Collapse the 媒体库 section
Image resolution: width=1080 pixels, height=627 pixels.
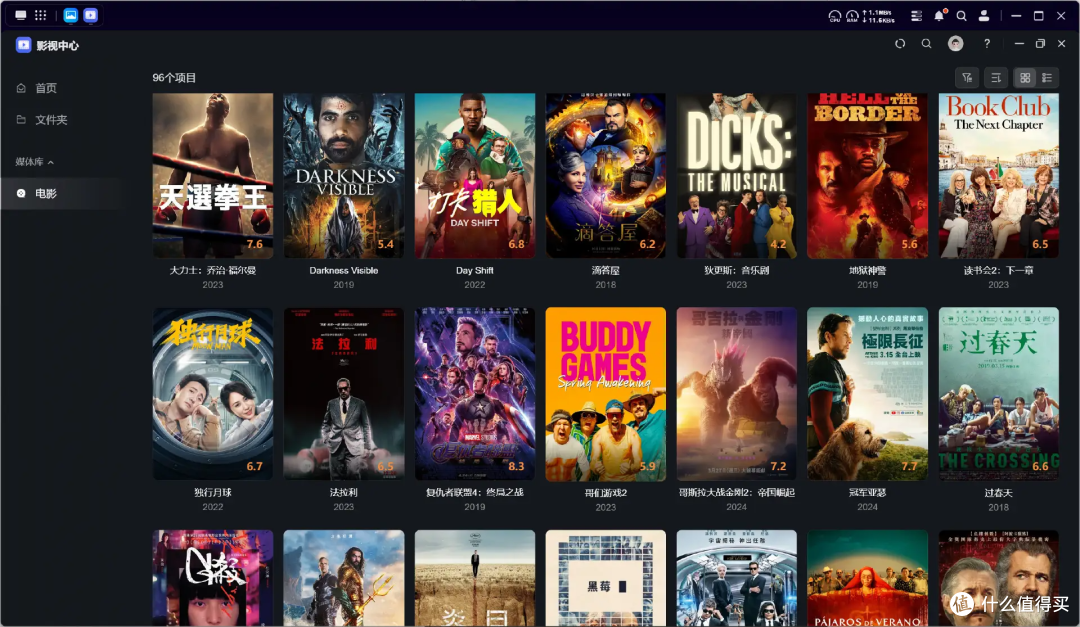tap(34, 162)
